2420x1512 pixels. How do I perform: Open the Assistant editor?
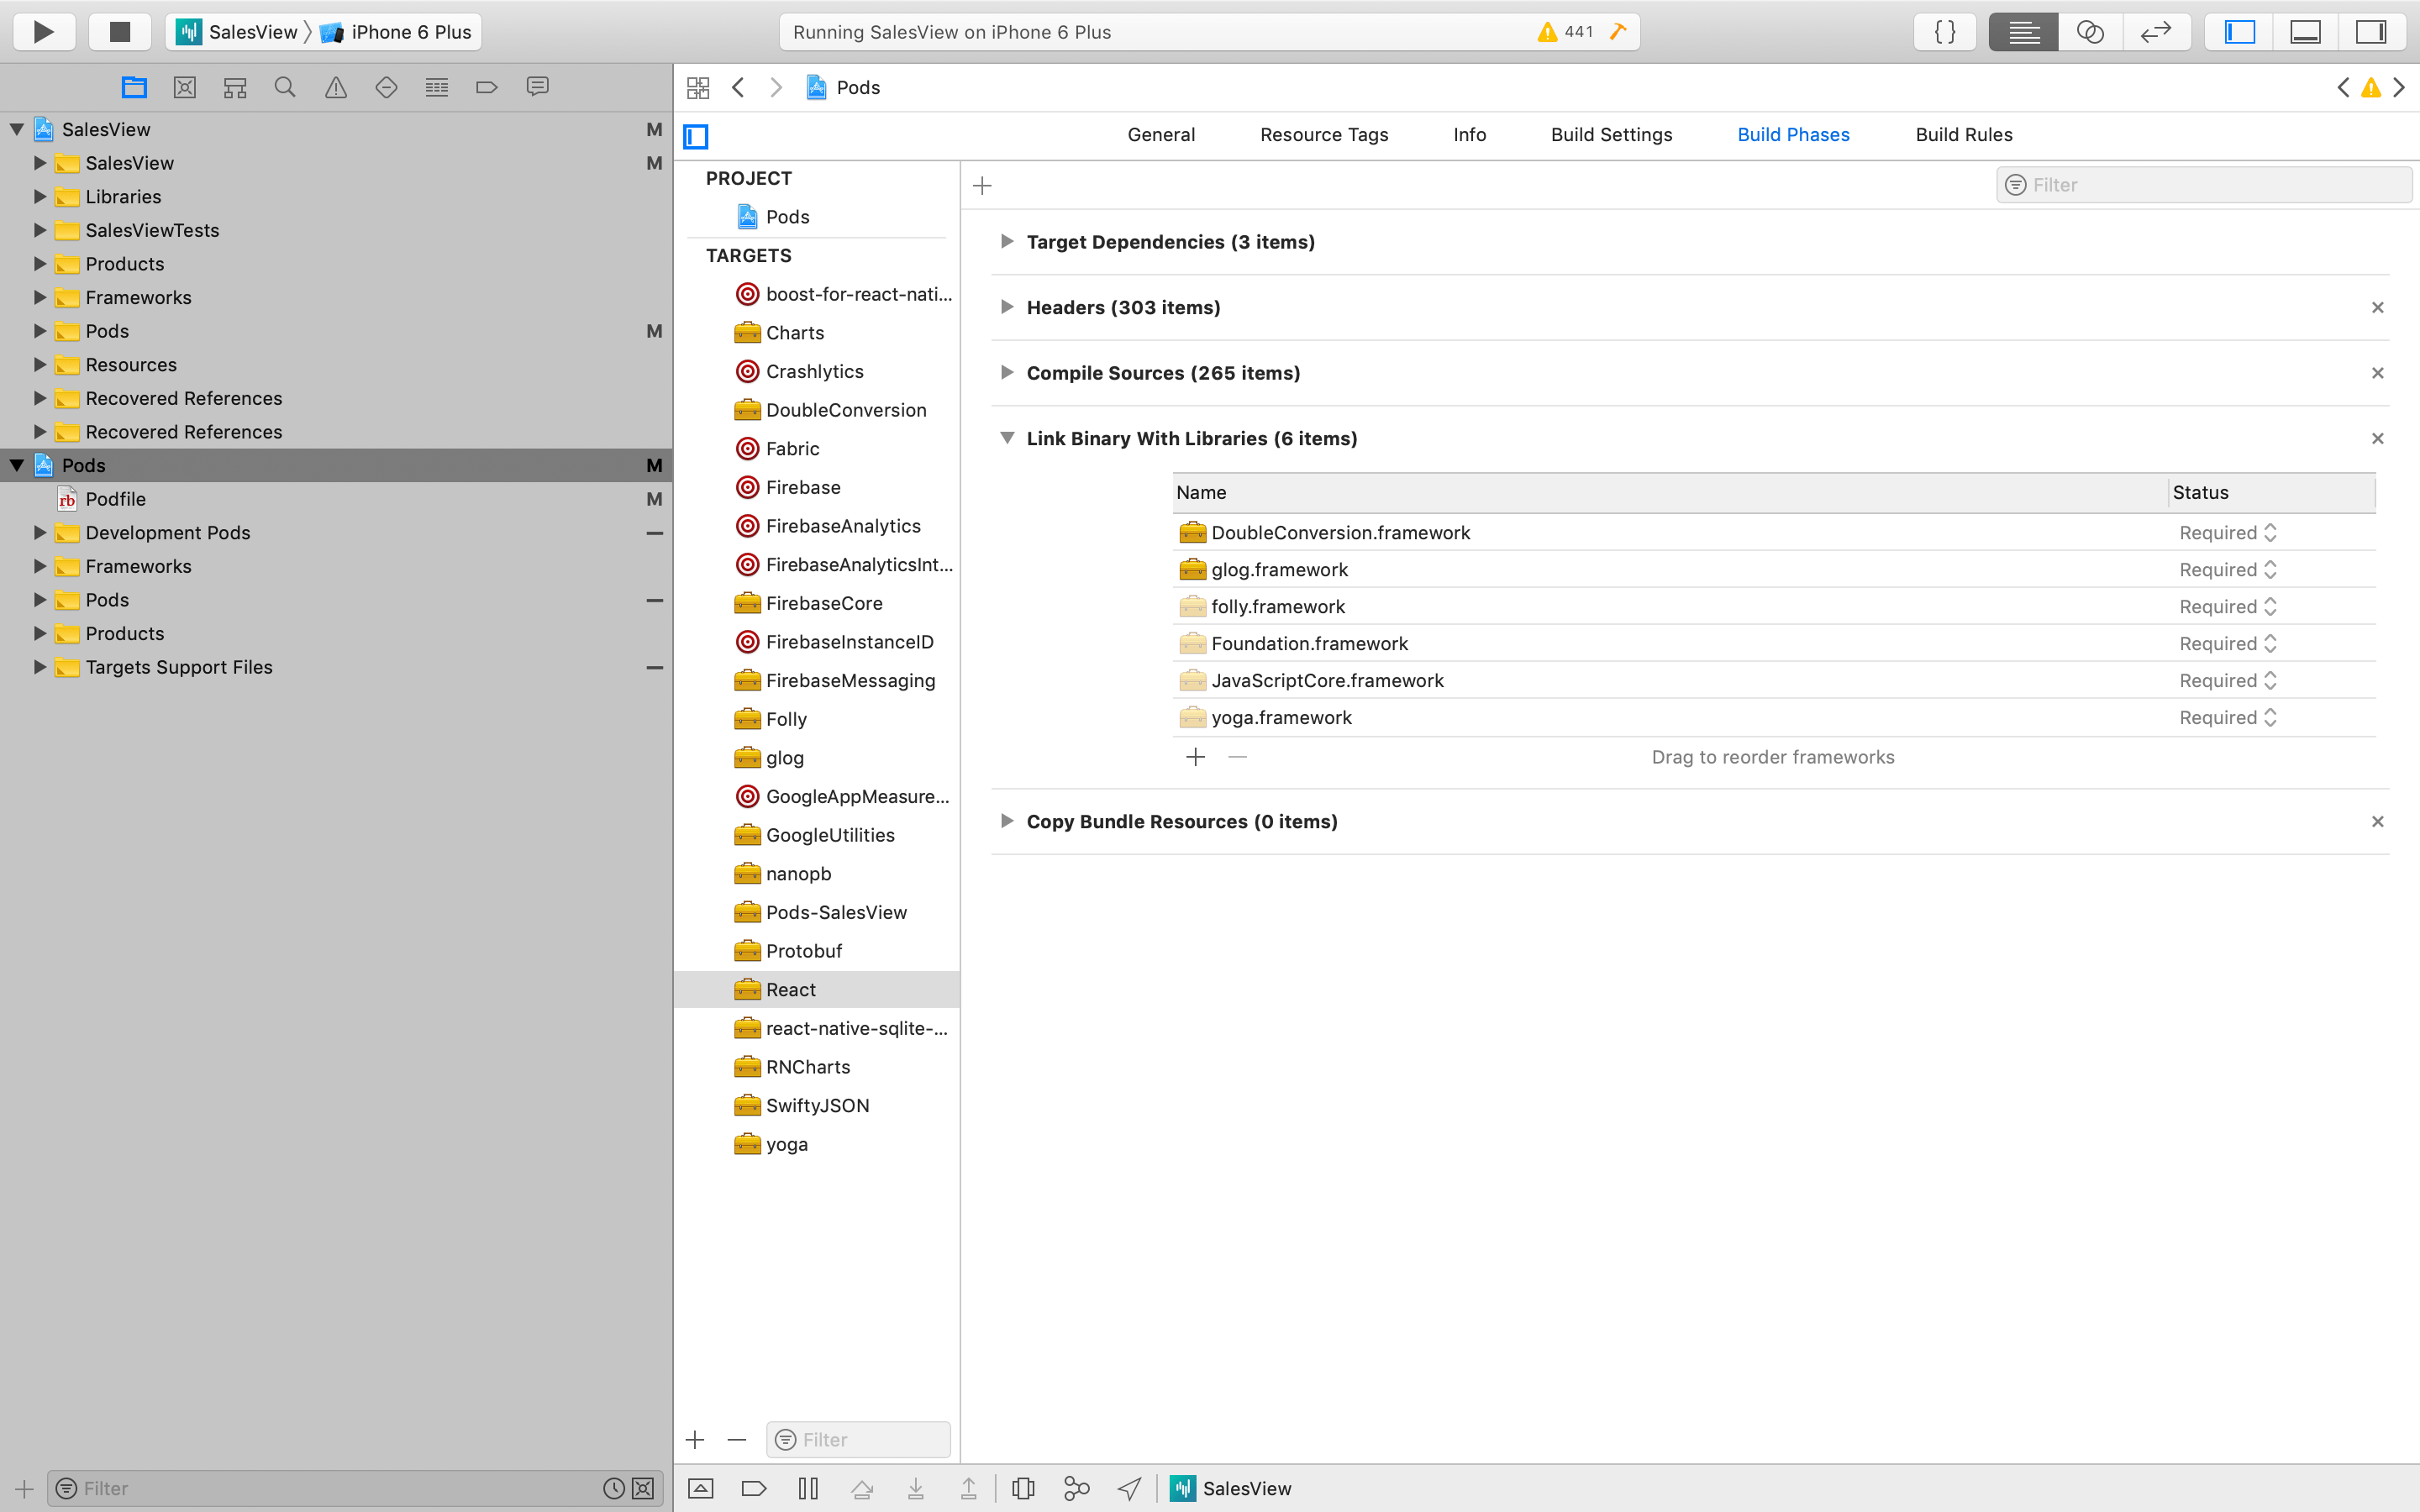point(2089,31)
